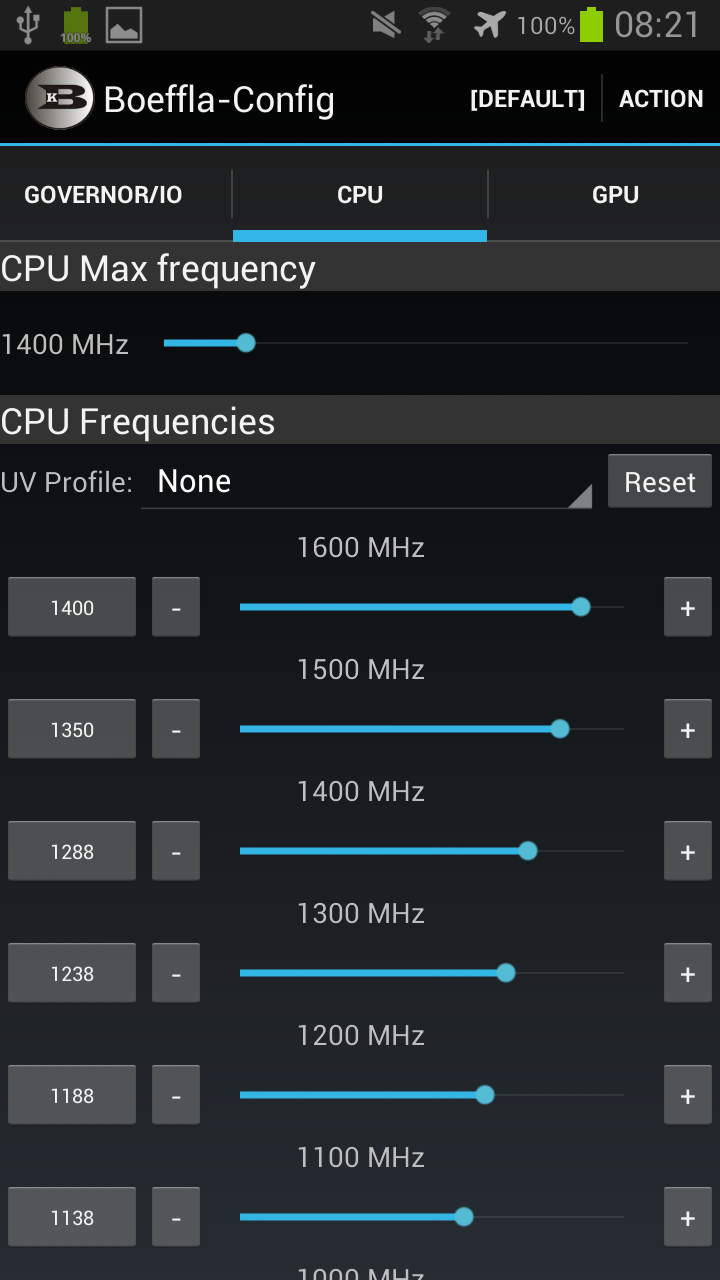Viewport: 720px width, 1280px height.
Task: Increase voltage for 1300 MHz with plus
Action: coord(688,973)
